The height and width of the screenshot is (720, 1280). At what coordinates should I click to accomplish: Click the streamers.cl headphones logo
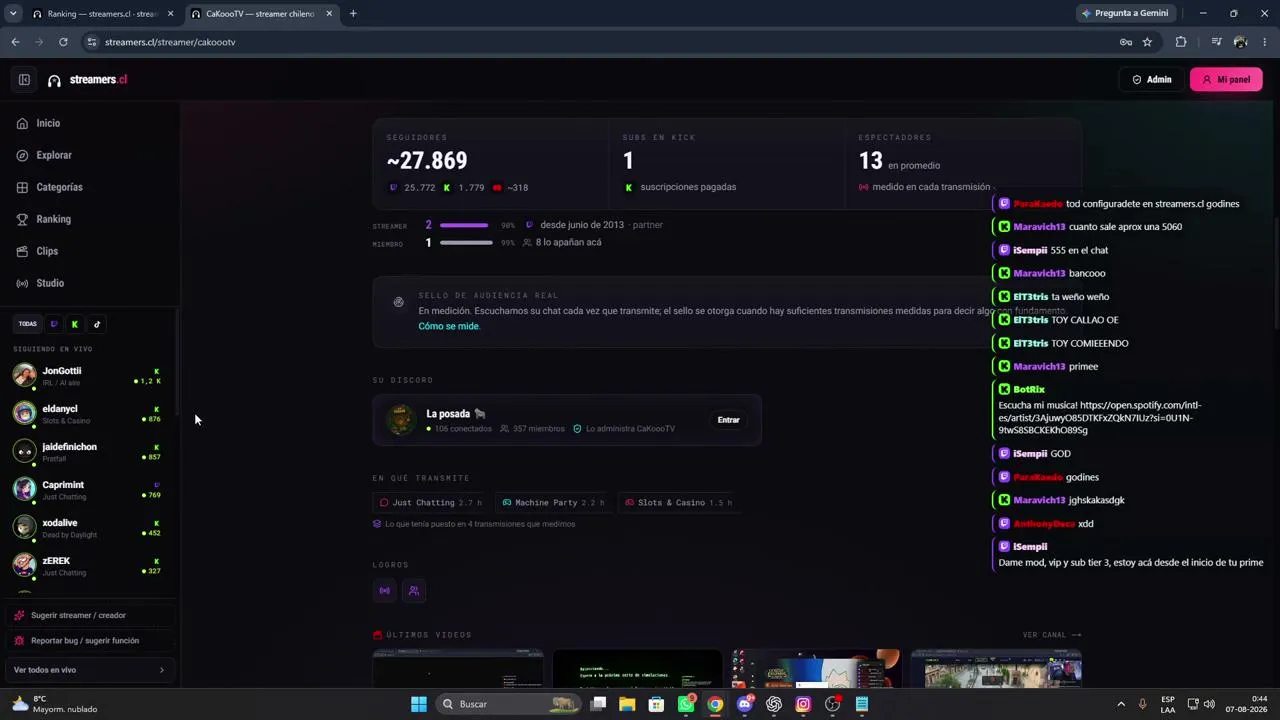pos(54,80)
